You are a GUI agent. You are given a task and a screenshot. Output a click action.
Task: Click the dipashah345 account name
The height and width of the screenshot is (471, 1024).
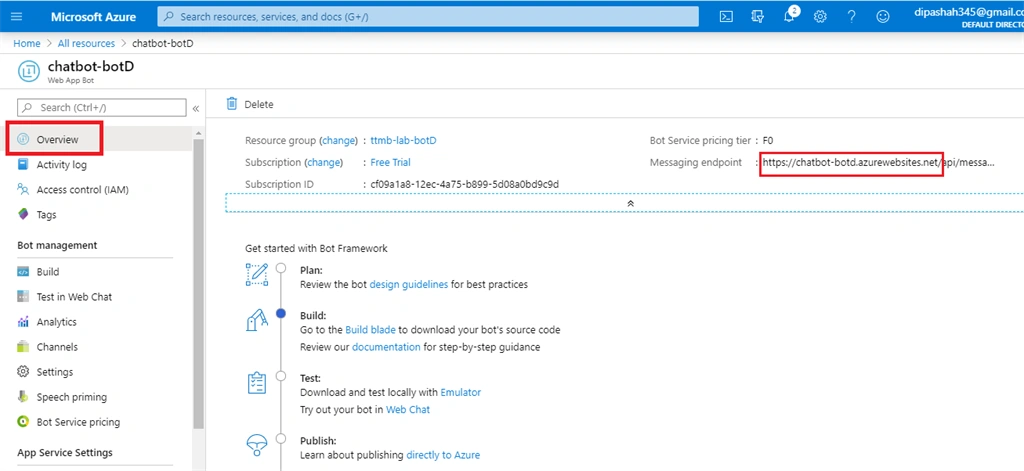point(969,12)
